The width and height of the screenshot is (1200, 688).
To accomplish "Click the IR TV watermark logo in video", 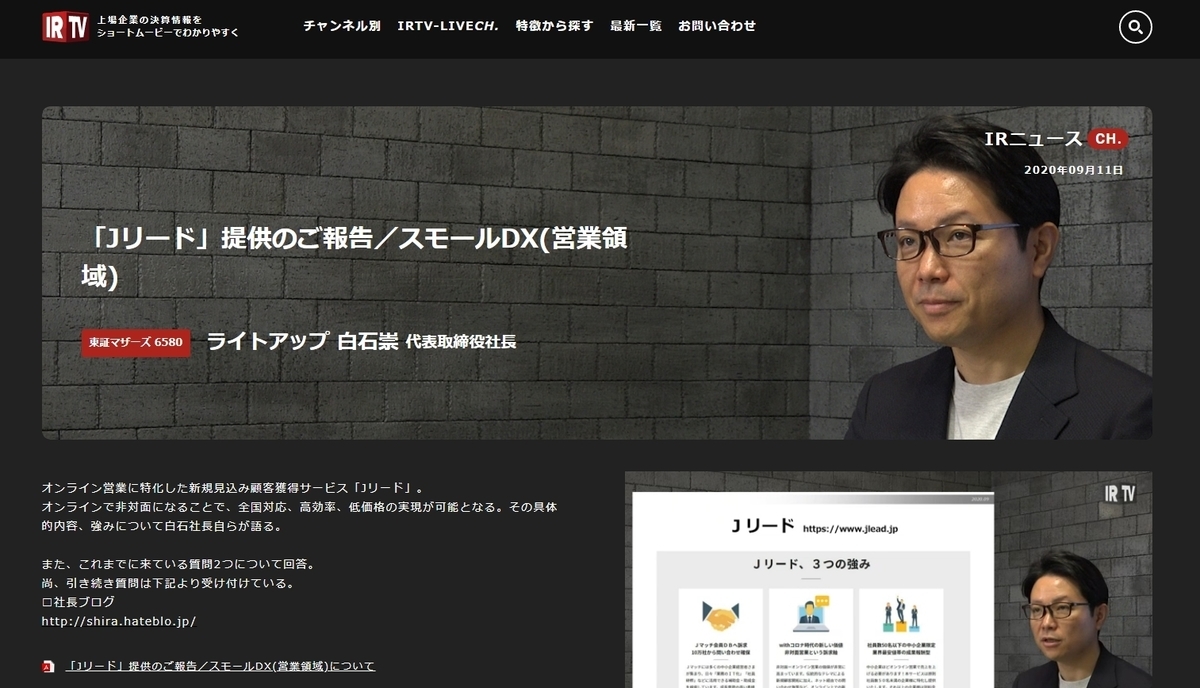I will [x=1119, y=493].
